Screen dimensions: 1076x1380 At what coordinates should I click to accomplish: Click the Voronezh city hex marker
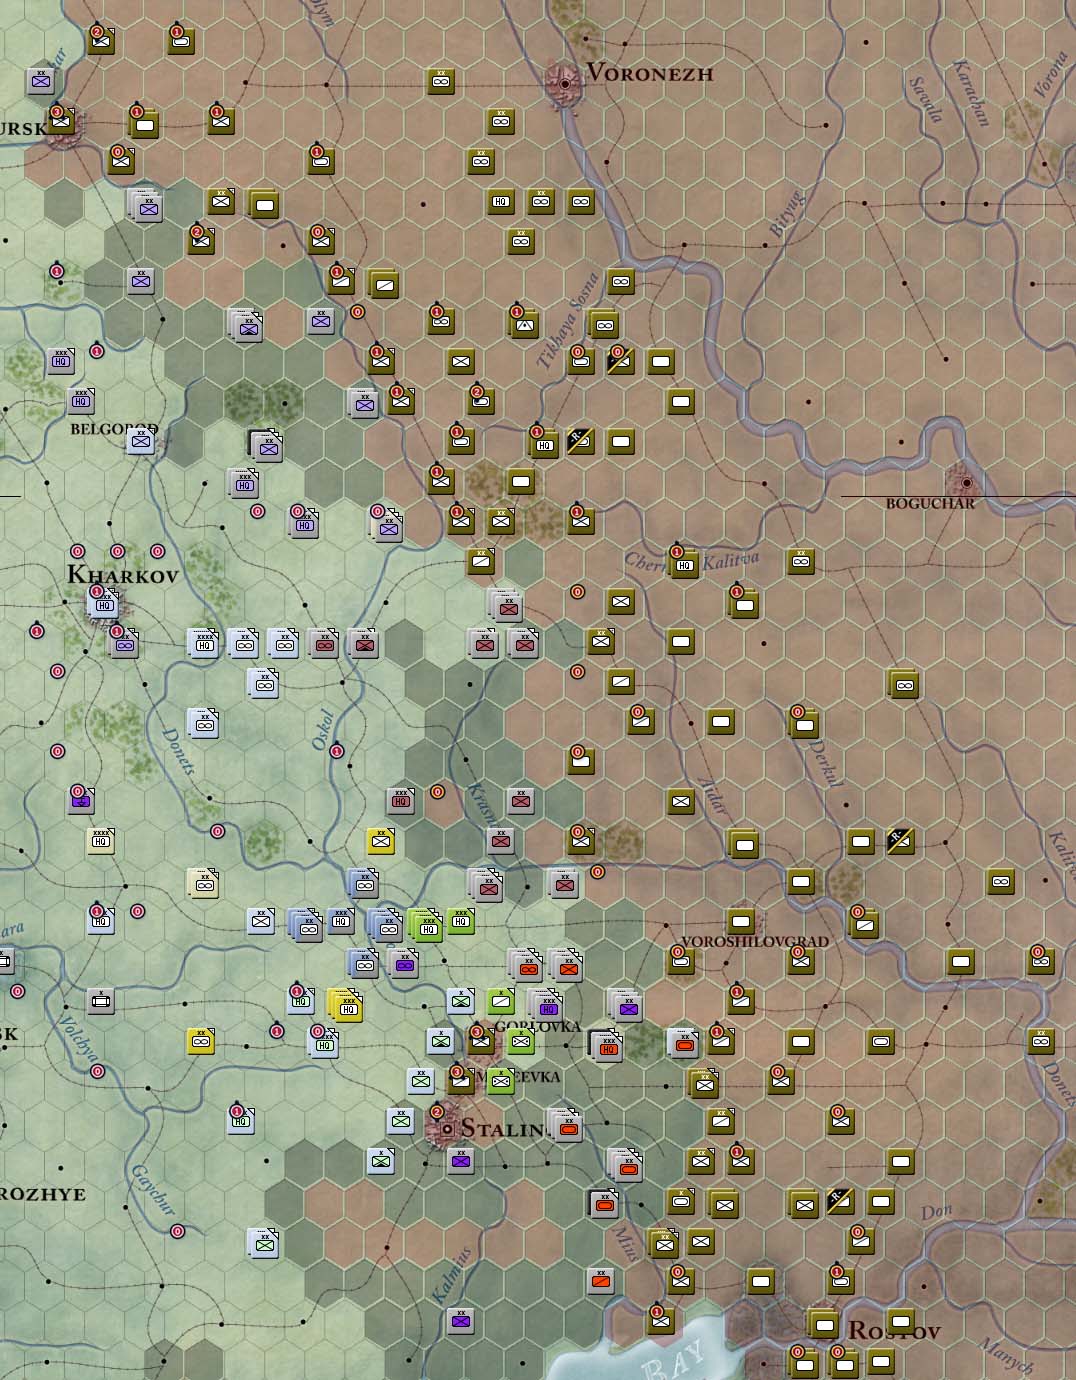click(564, 84)
